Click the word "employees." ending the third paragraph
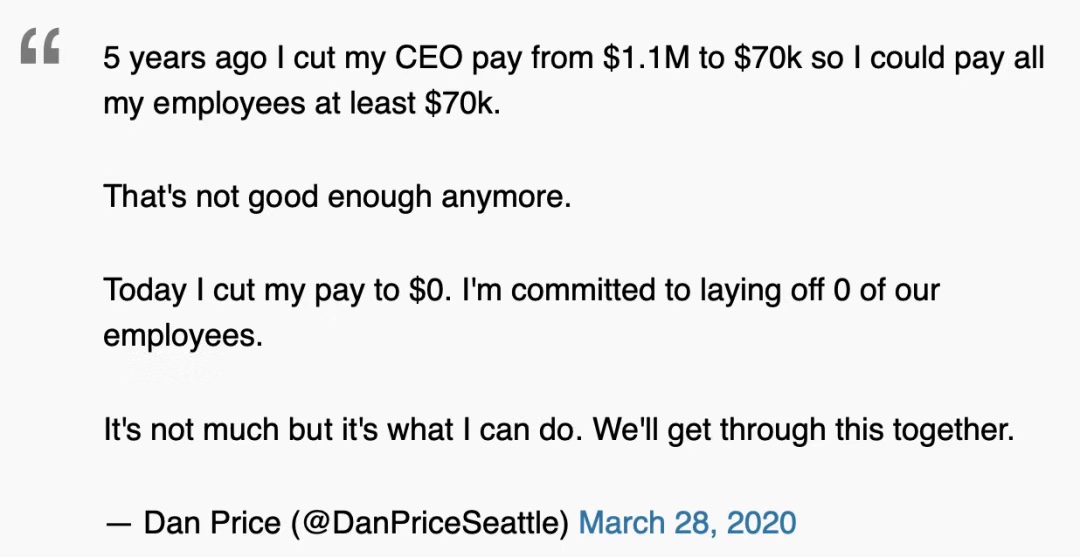Image resolution: width=1080 pixels, height=557 pixels. (x=183, y=337)
